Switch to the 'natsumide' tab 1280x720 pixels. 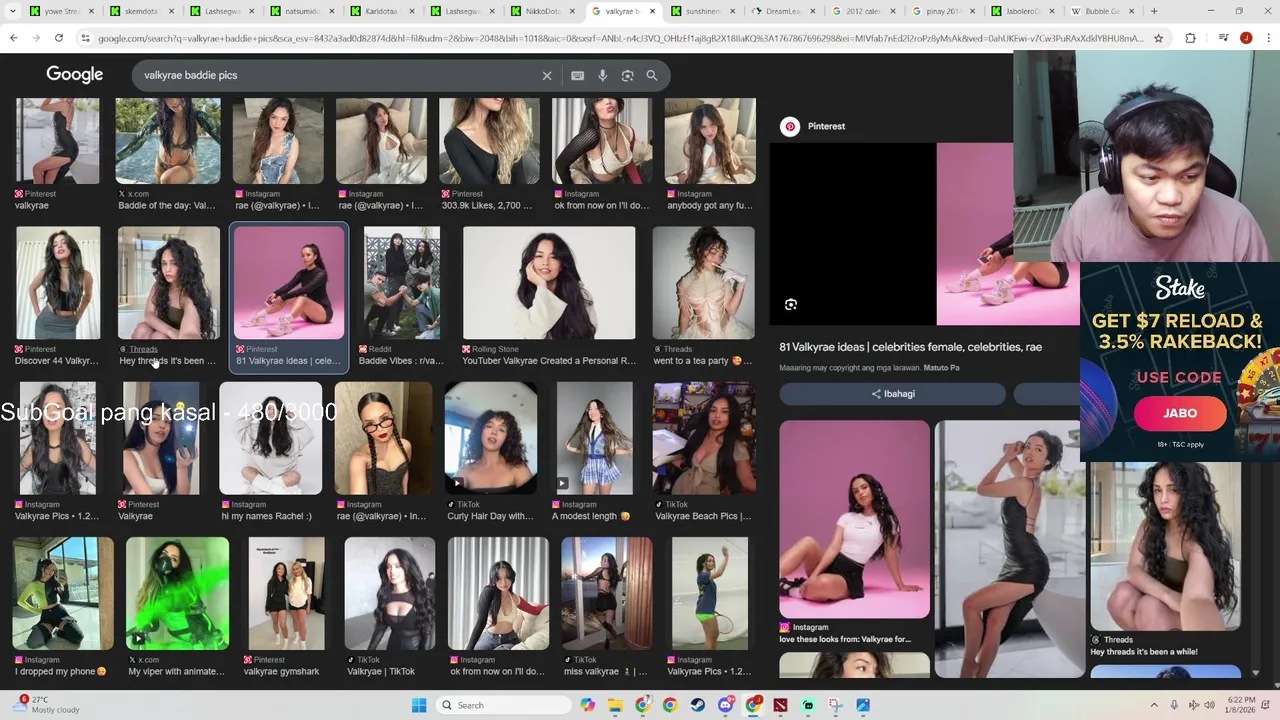point(300,11)
